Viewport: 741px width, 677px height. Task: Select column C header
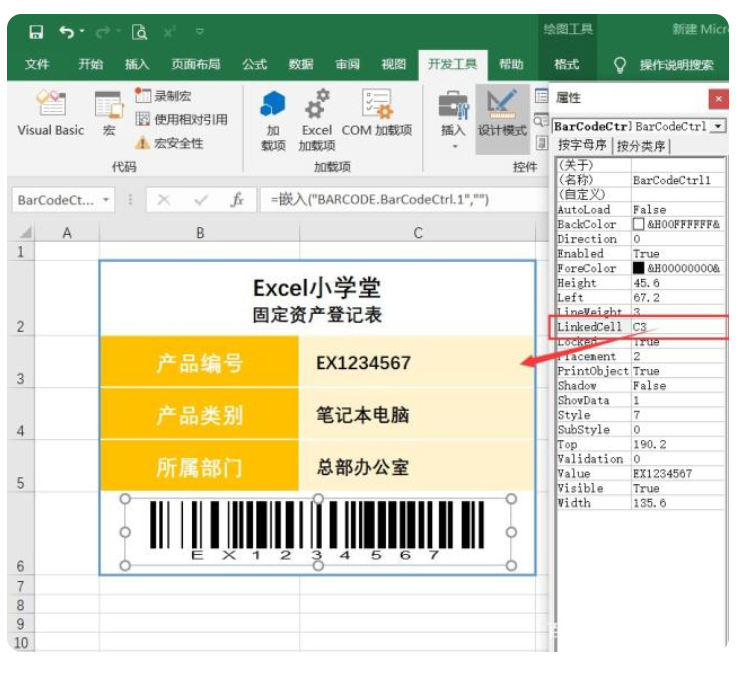(x=418, y=233)
